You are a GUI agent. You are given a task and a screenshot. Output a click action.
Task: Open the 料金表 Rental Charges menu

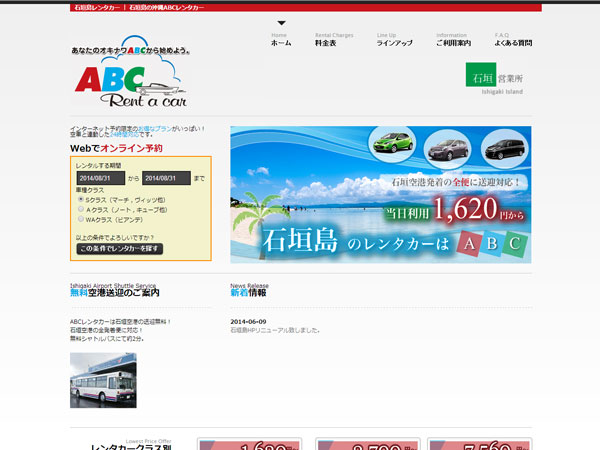325,43
